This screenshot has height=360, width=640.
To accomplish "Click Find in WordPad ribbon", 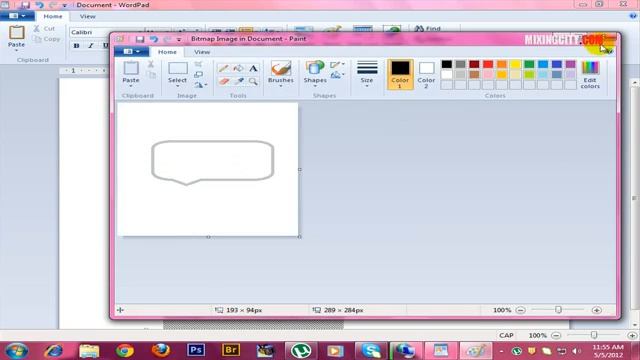I will tap(428, 29).
